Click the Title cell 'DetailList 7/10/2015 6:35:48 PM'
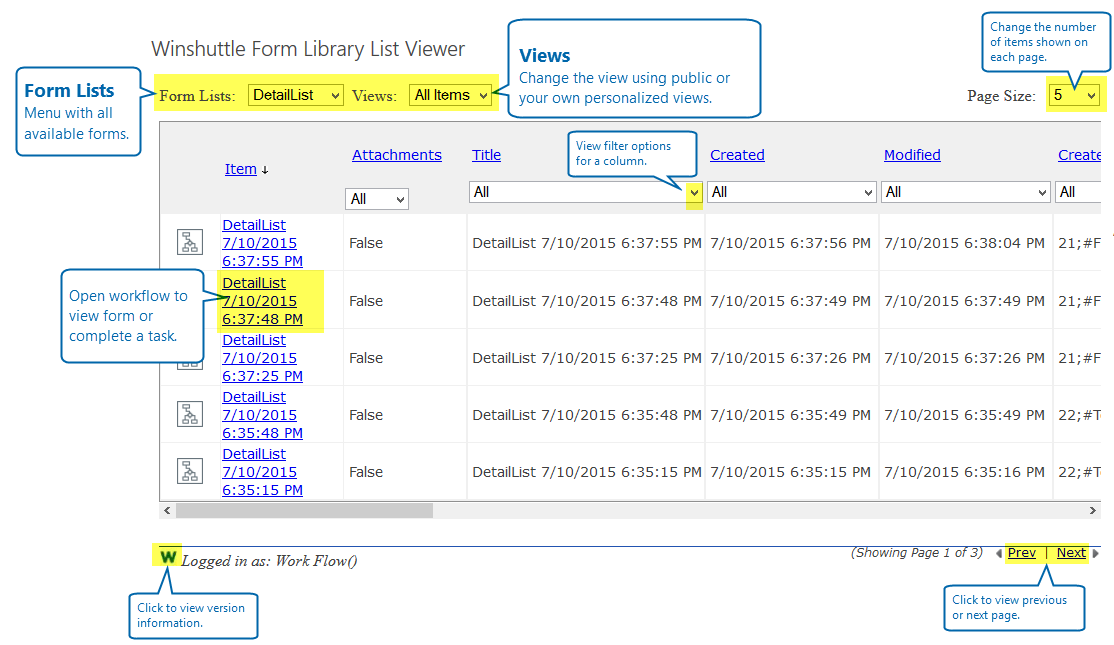This screenshot has height=645, width=1114. click(x=587, y=415)
